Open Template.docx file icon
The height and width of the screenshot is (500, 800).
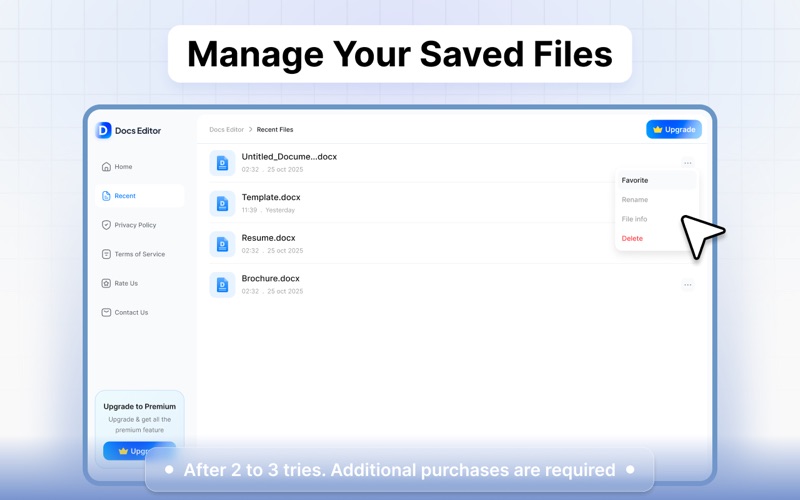222,204
